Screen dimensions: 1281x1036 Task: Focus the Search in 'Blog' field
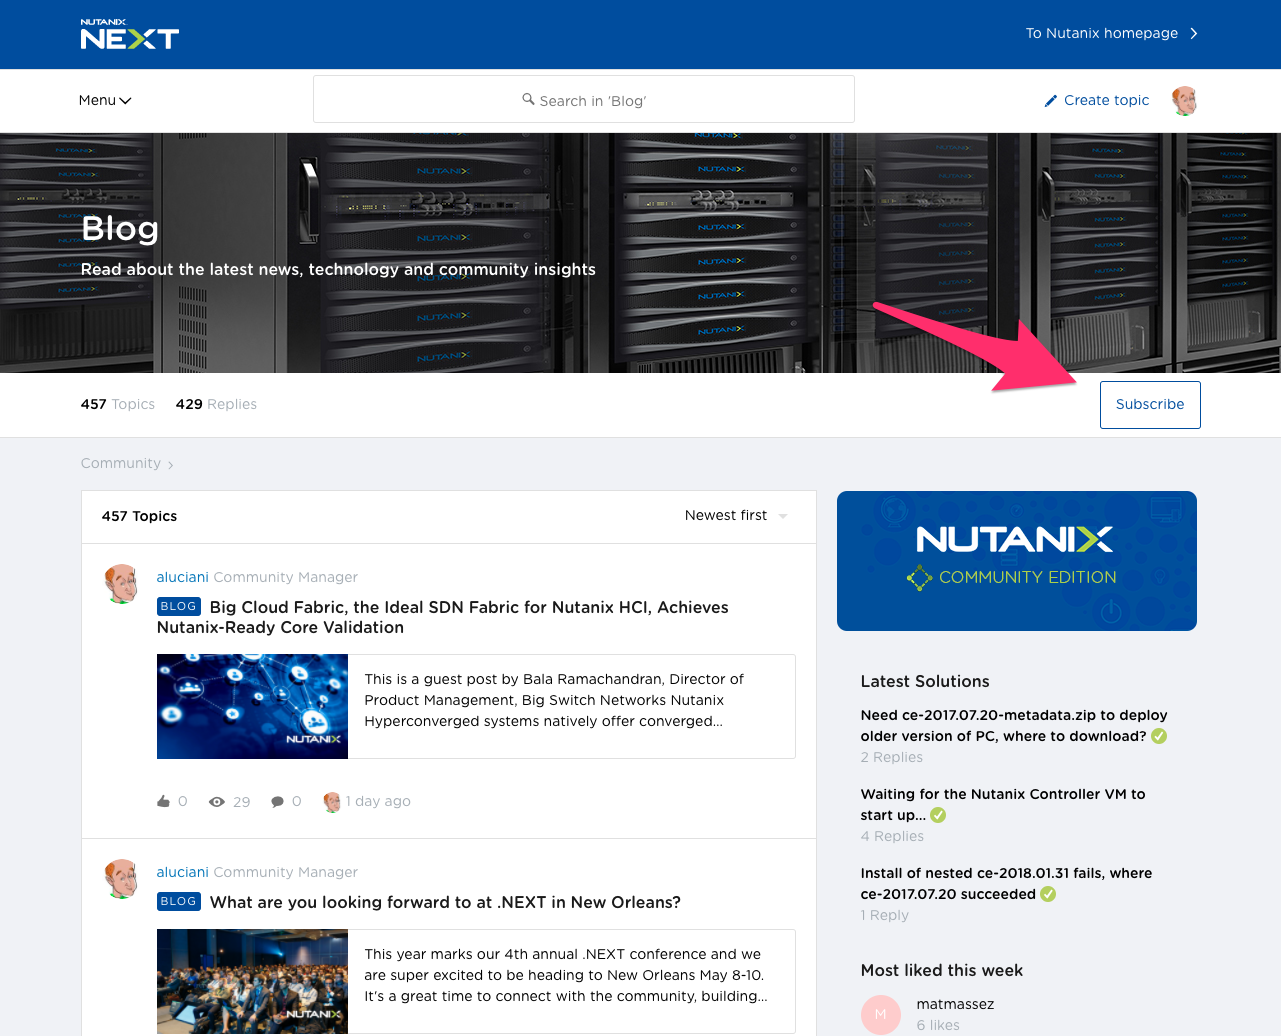point(584,100)
